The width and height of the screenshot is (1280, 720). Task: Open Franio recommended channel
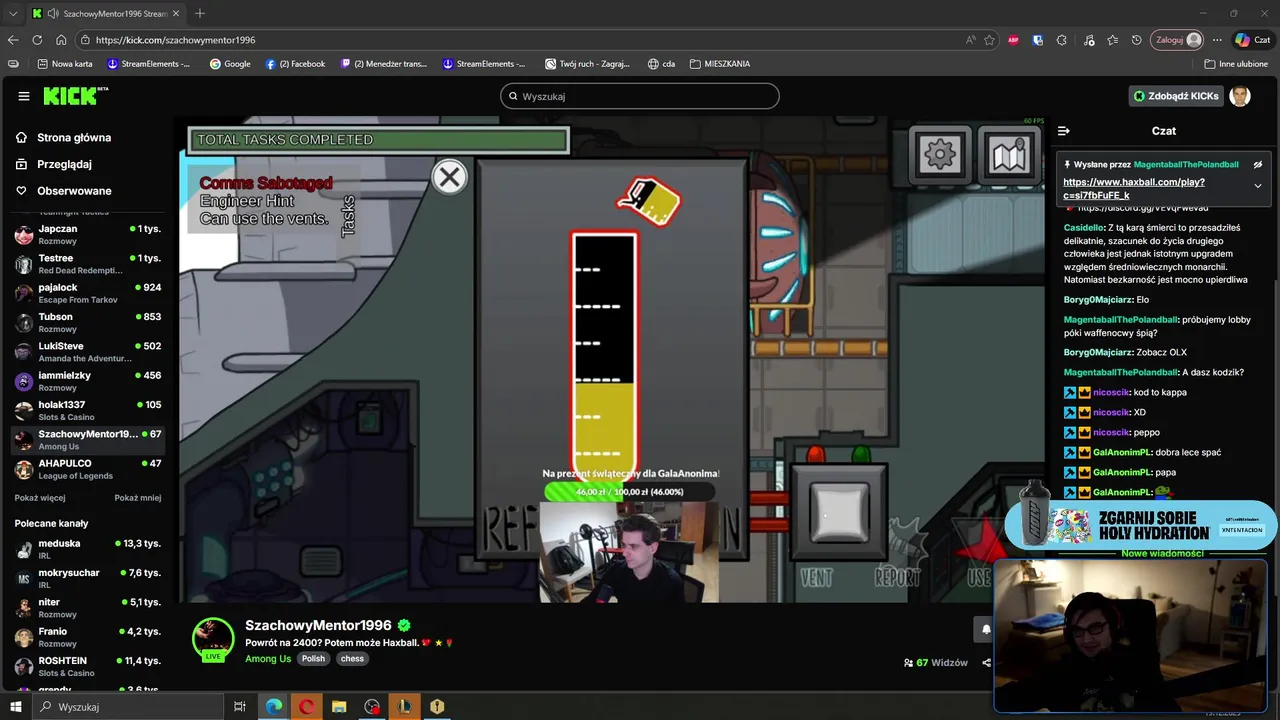(x=88, y=637)
